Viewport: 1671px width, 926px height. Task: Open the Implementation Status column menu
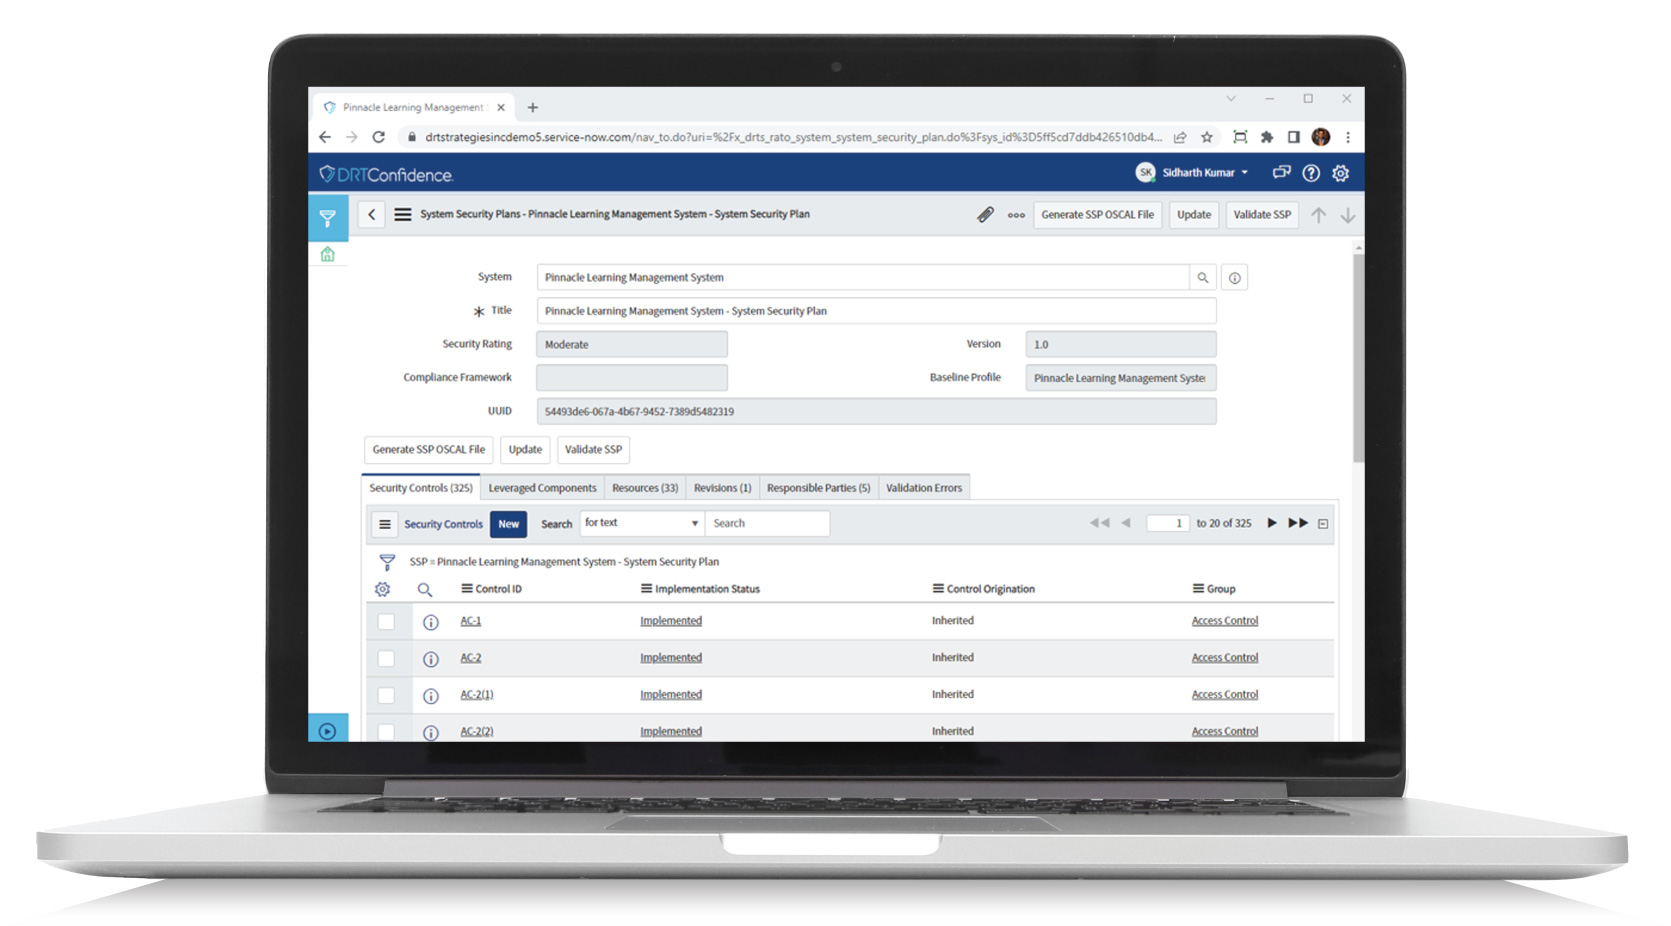coord(646,589)
